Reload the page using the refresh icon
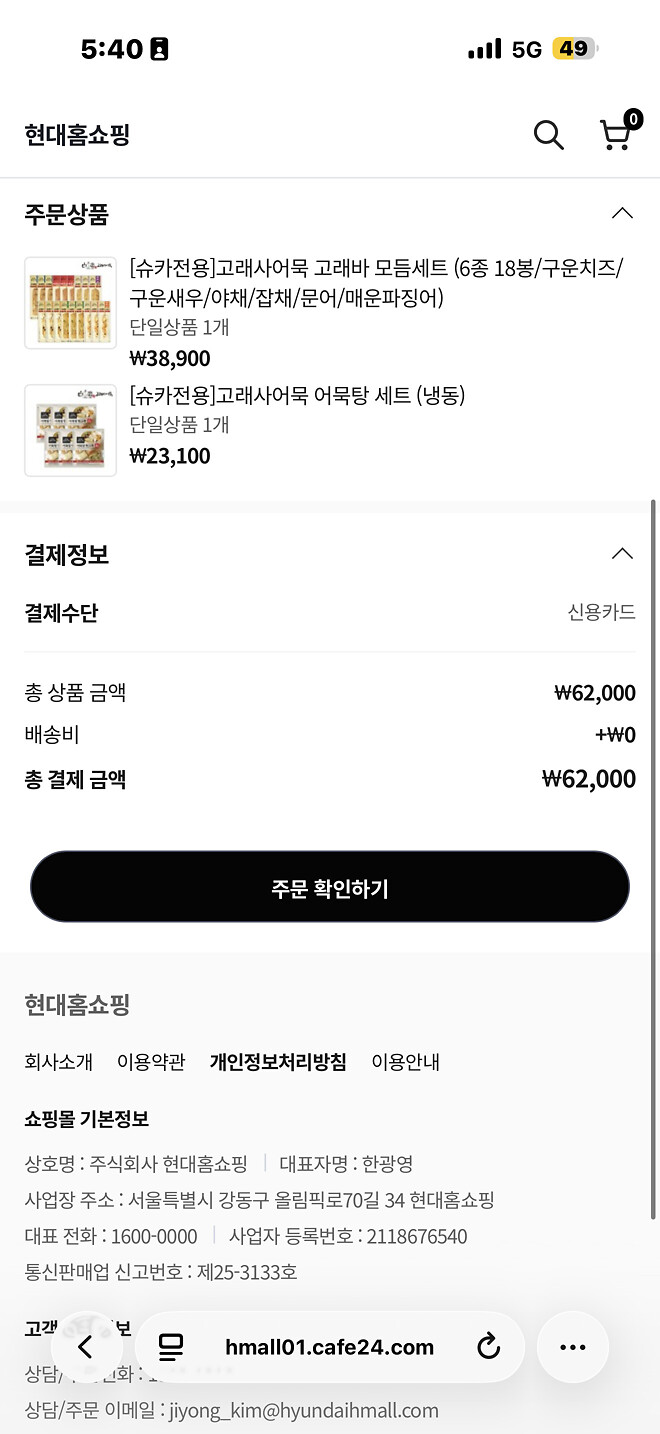 [x=489, y=1346]
